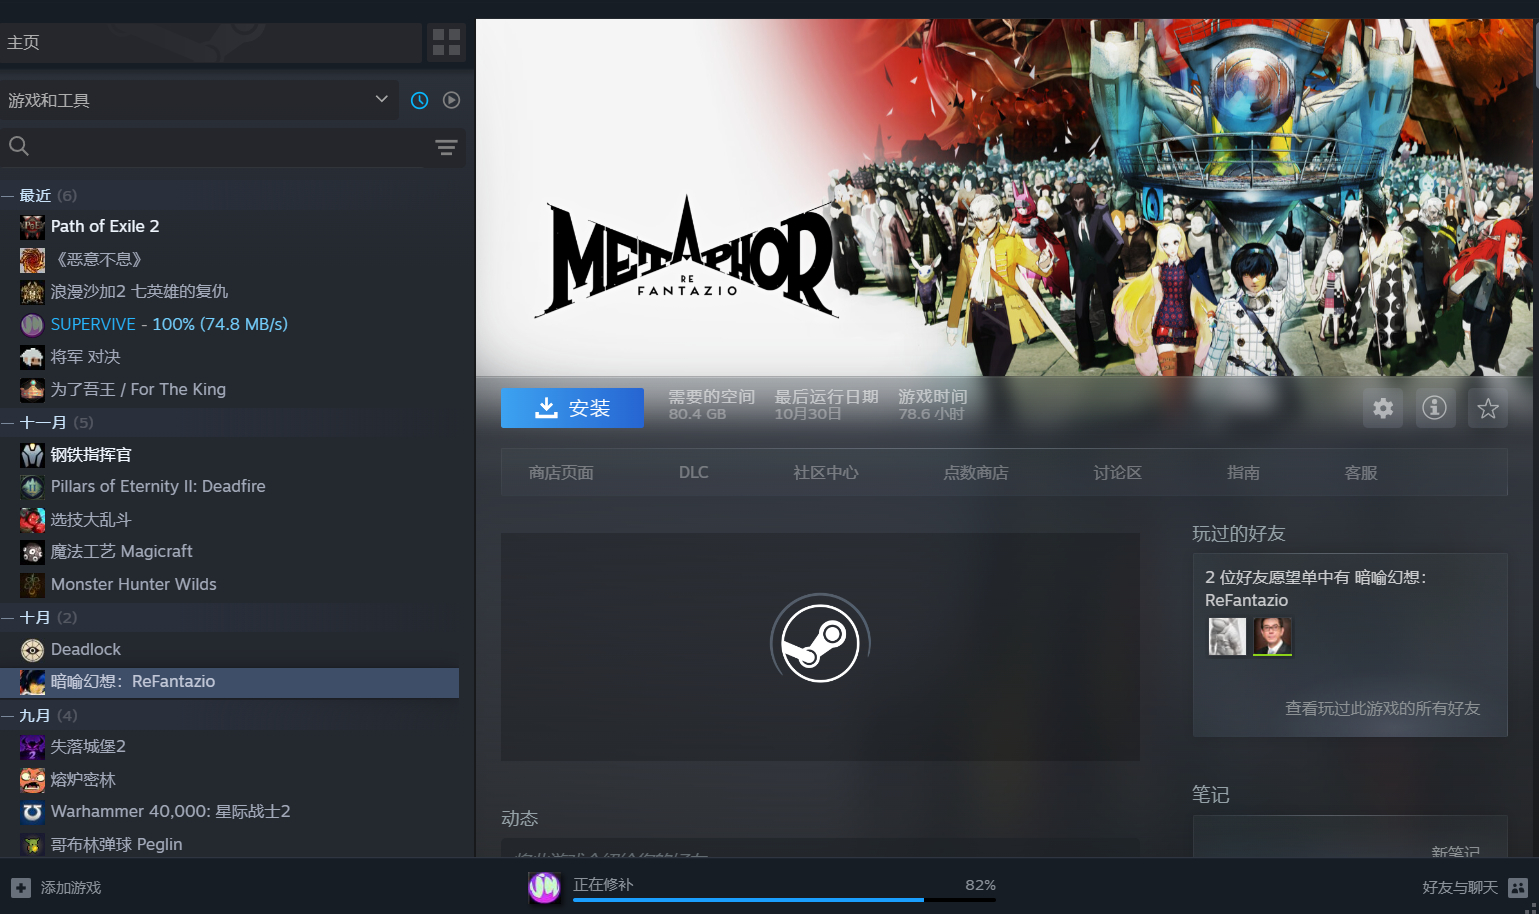Select 为了吾王 / For The King icon
The width and height of the screenshot is (1539, 914).
[33, 390]
